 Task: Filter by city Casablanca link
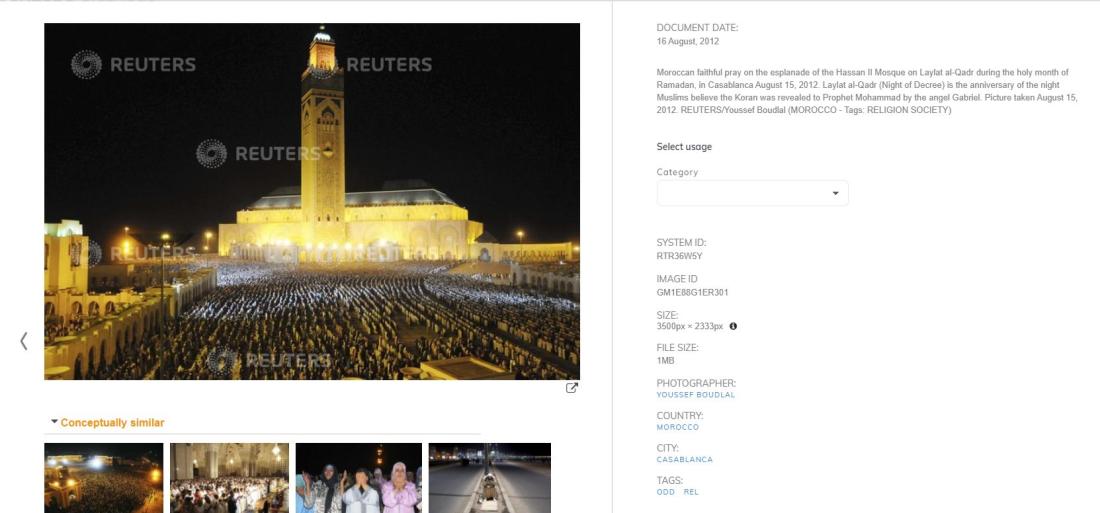pos(685,460)
